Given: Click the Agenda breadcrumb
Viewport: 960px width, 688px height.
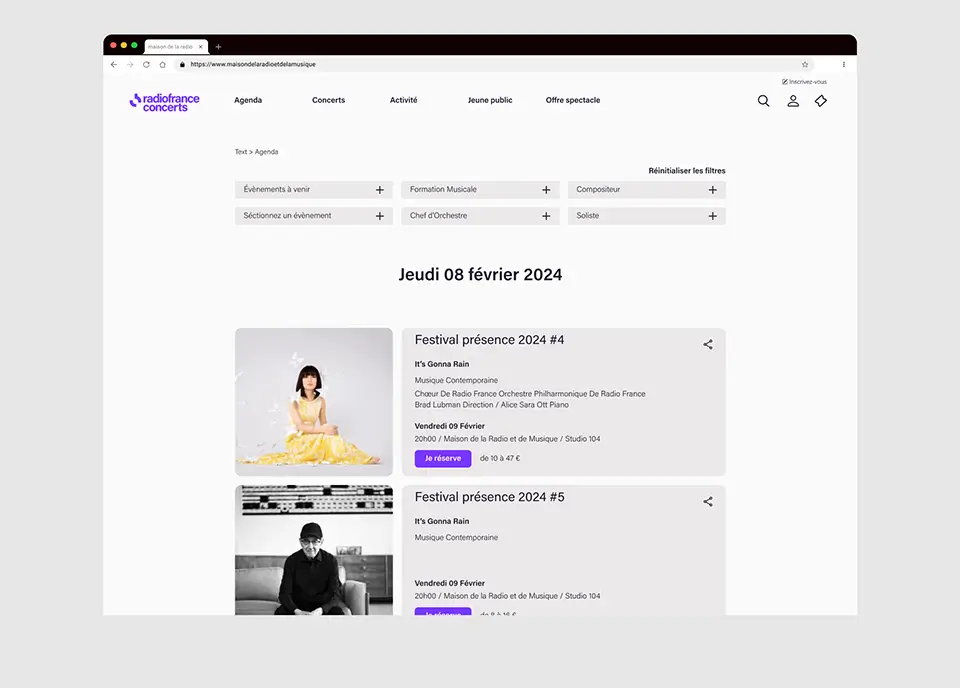Looking at the screenshot, I should [266, 152].
